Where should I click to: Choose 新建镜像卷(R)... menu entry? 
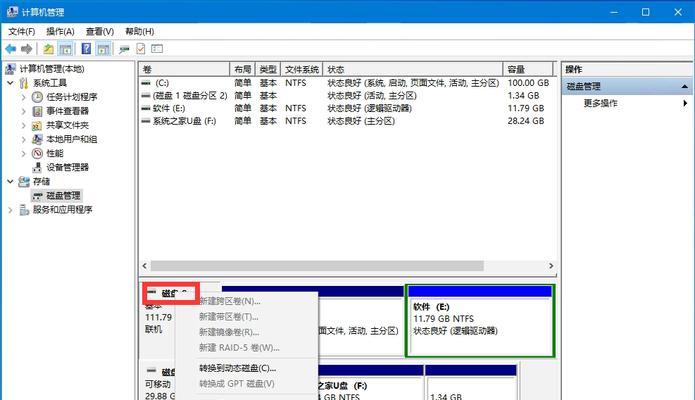click(247, 332)
